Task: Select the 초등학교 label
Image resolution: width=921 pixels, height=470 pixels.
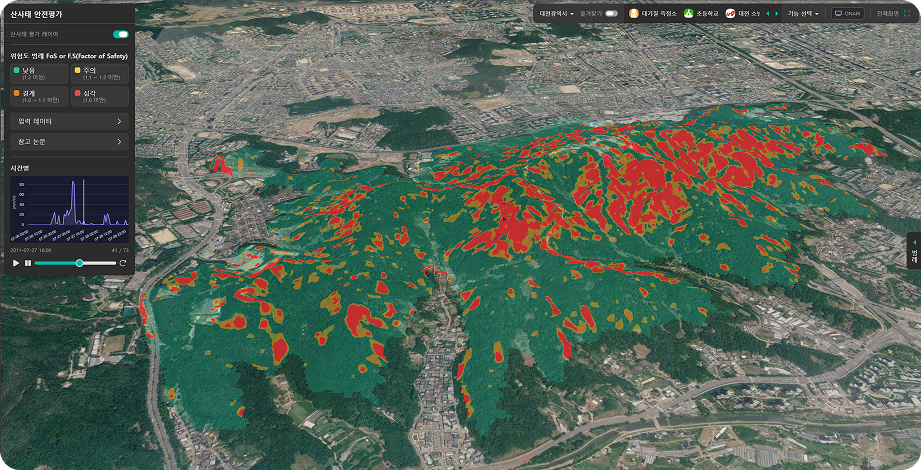Action: tap(707, 14)
